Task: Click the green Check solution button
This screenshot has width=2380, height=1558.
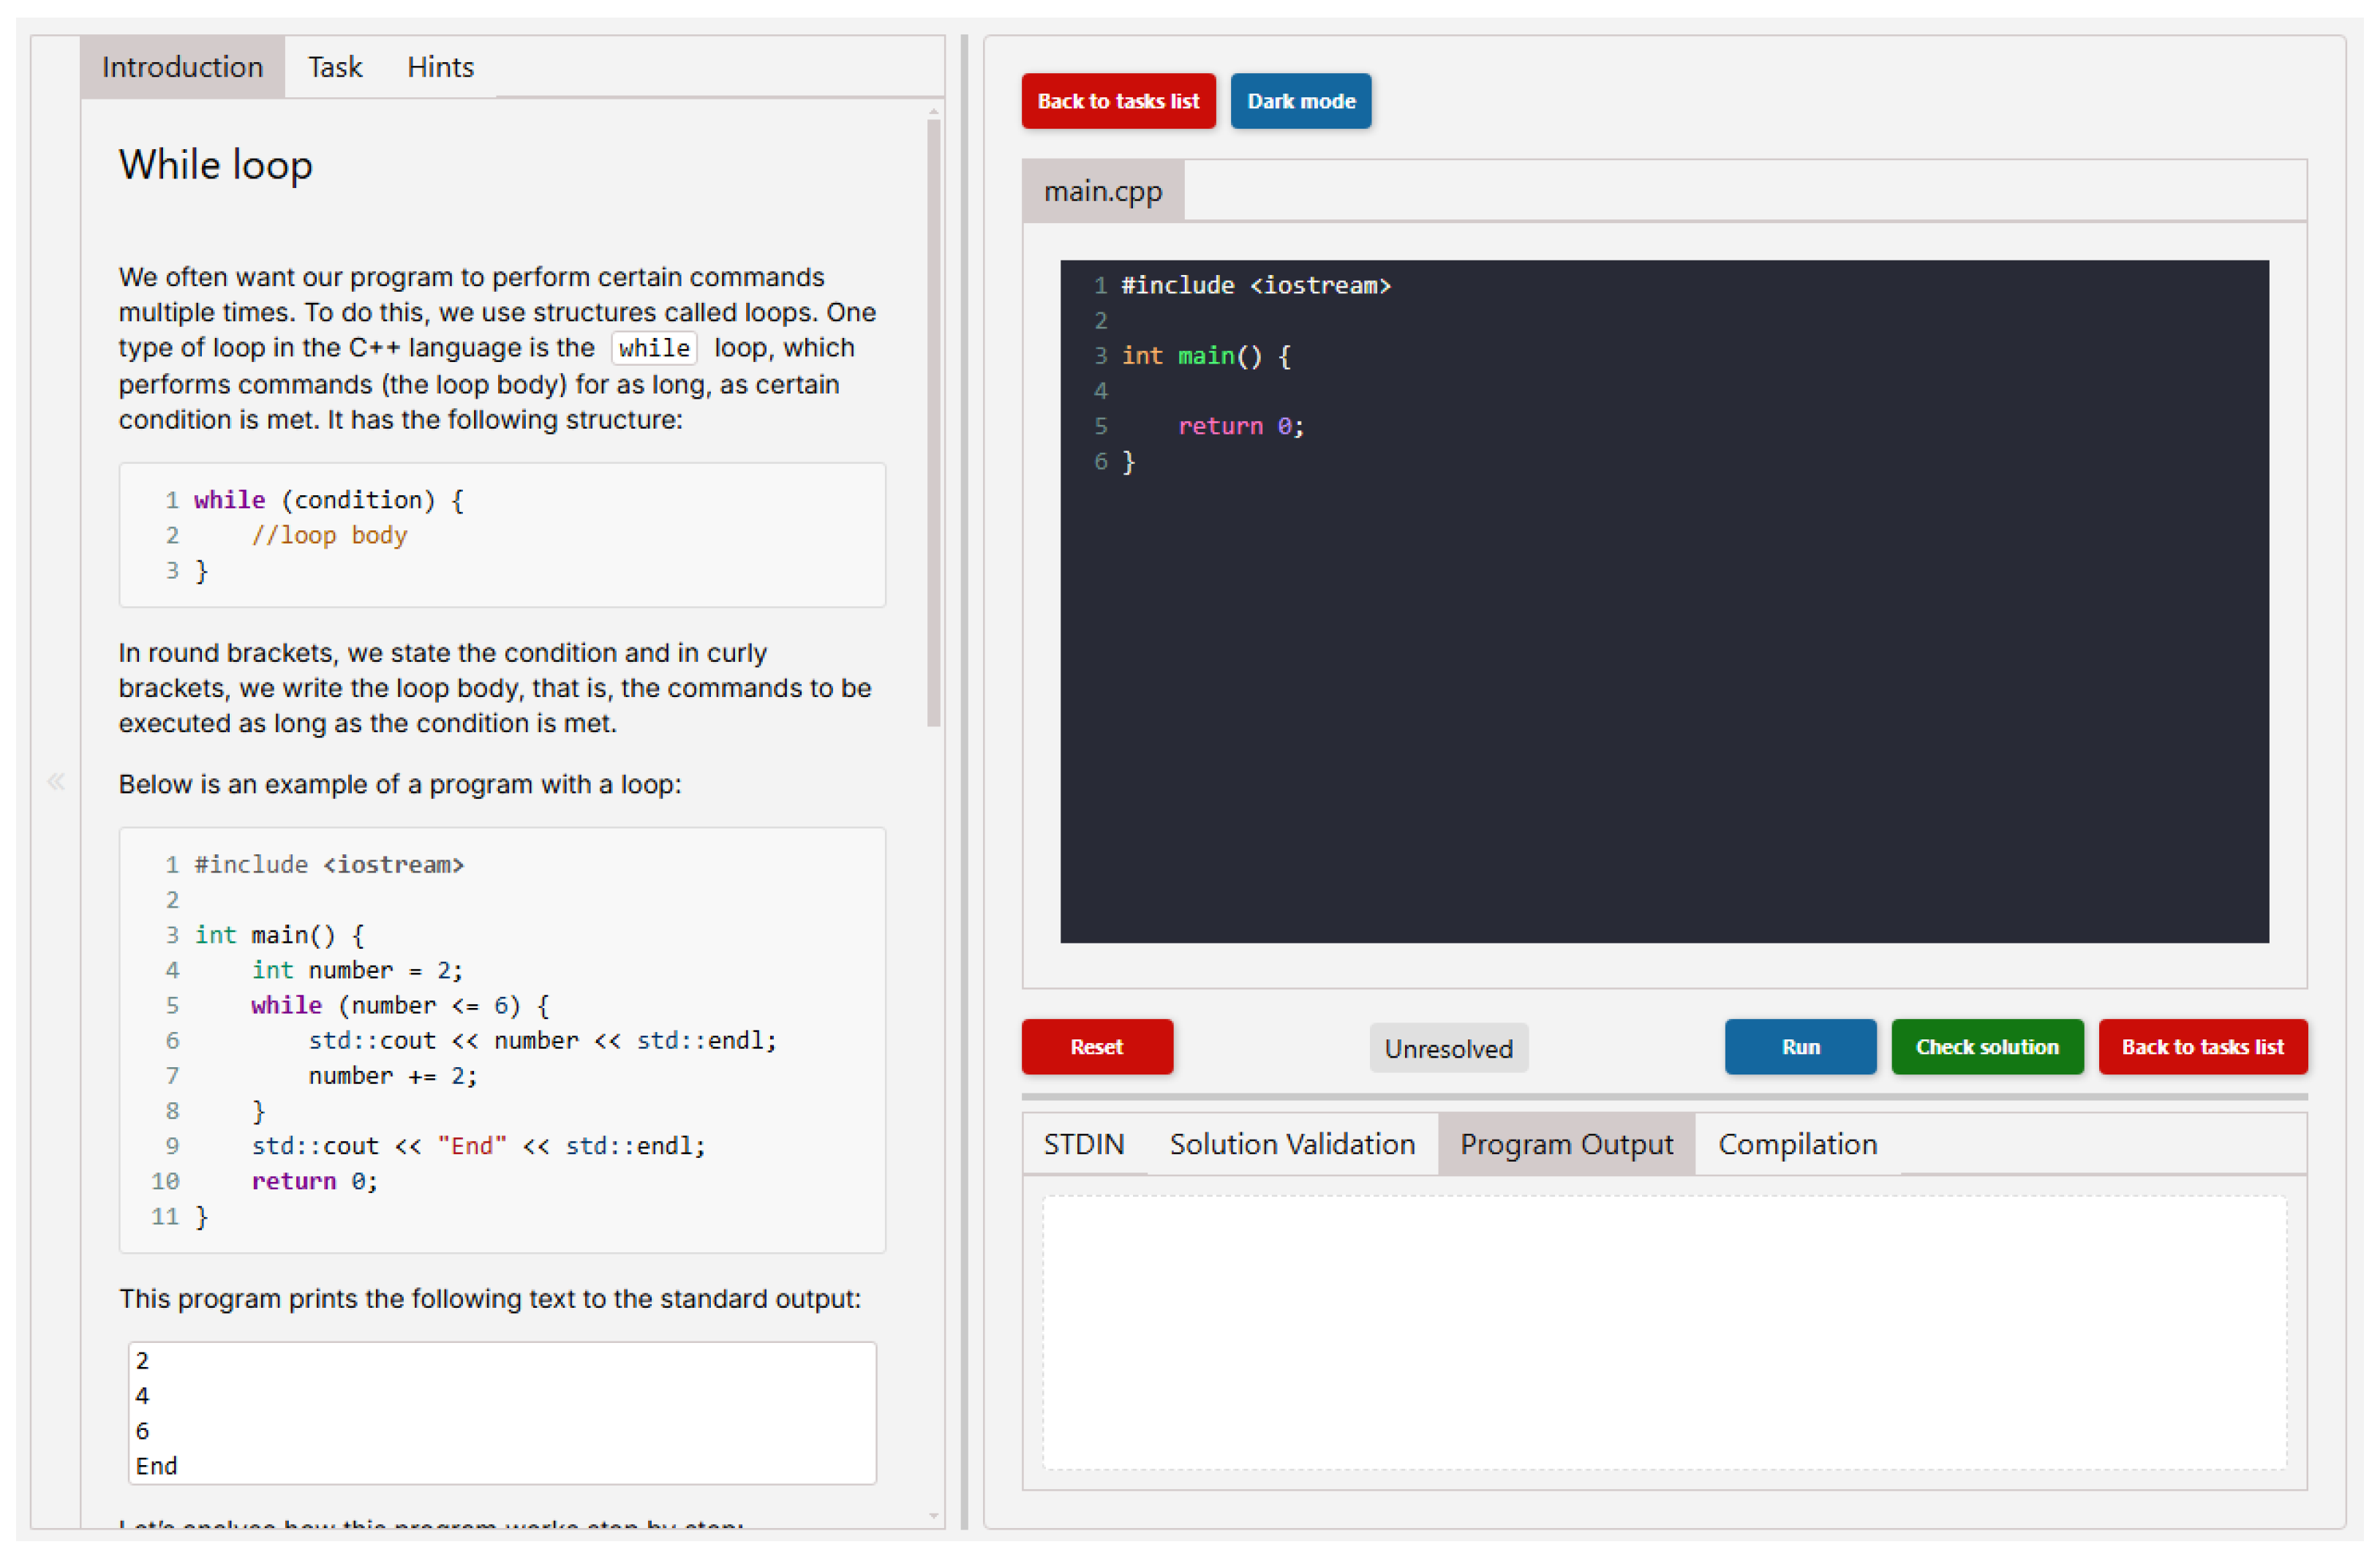Action: (1987, 1047)
